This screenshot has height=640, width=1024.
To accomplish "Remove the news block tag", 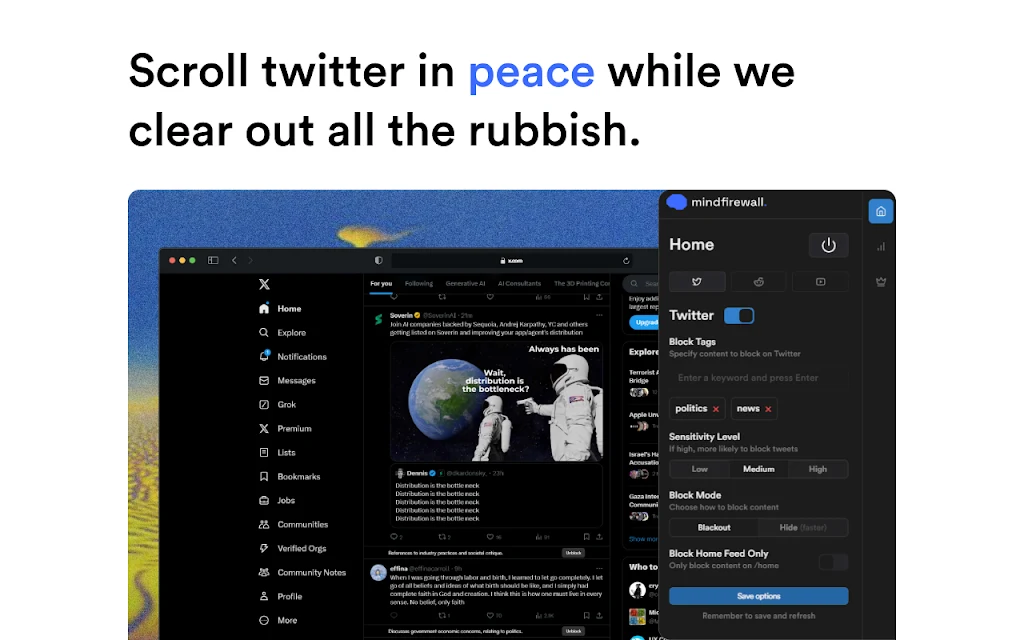I will tap(768, 409).
